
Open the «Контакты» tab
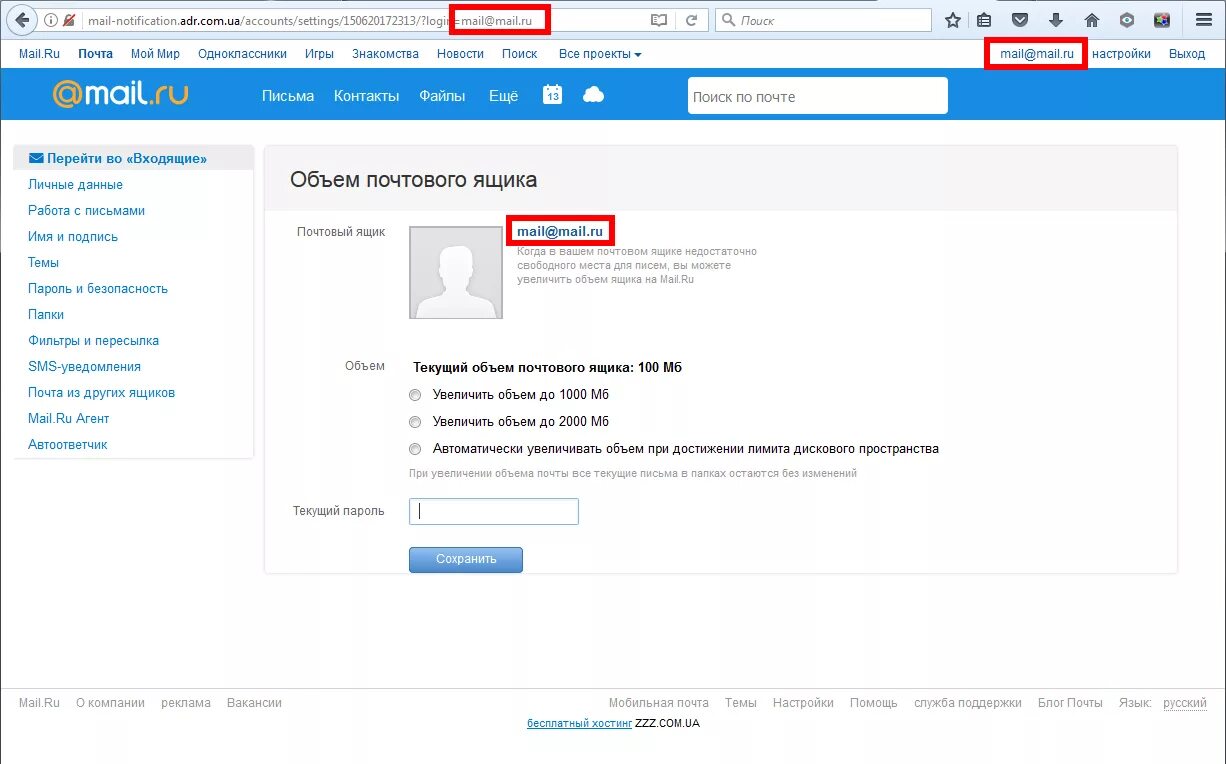(367, 96)
